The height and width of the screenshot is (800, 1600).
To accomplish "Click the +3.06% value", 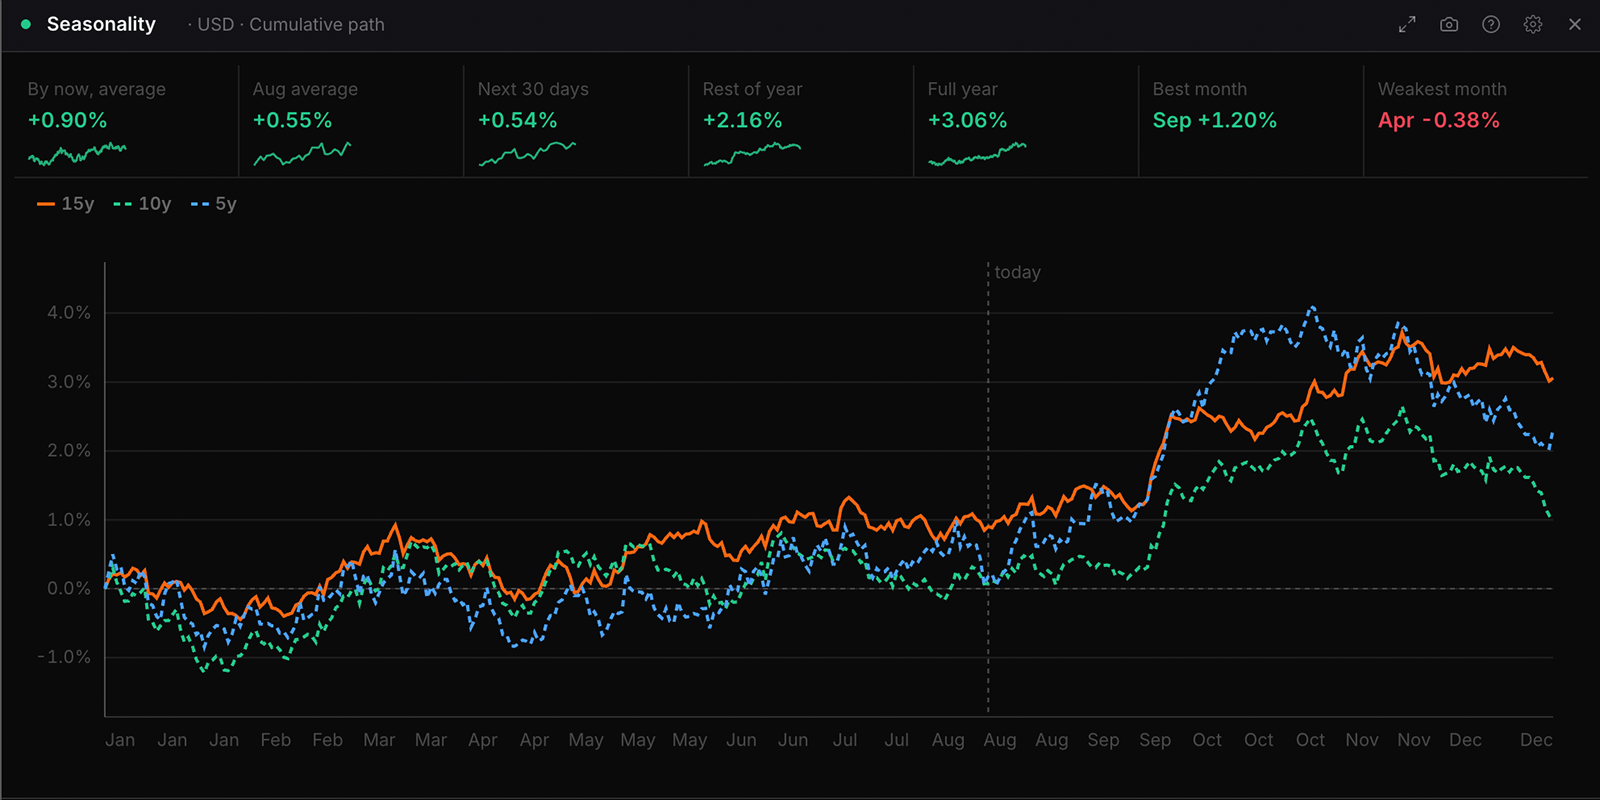I will point(967,120).
